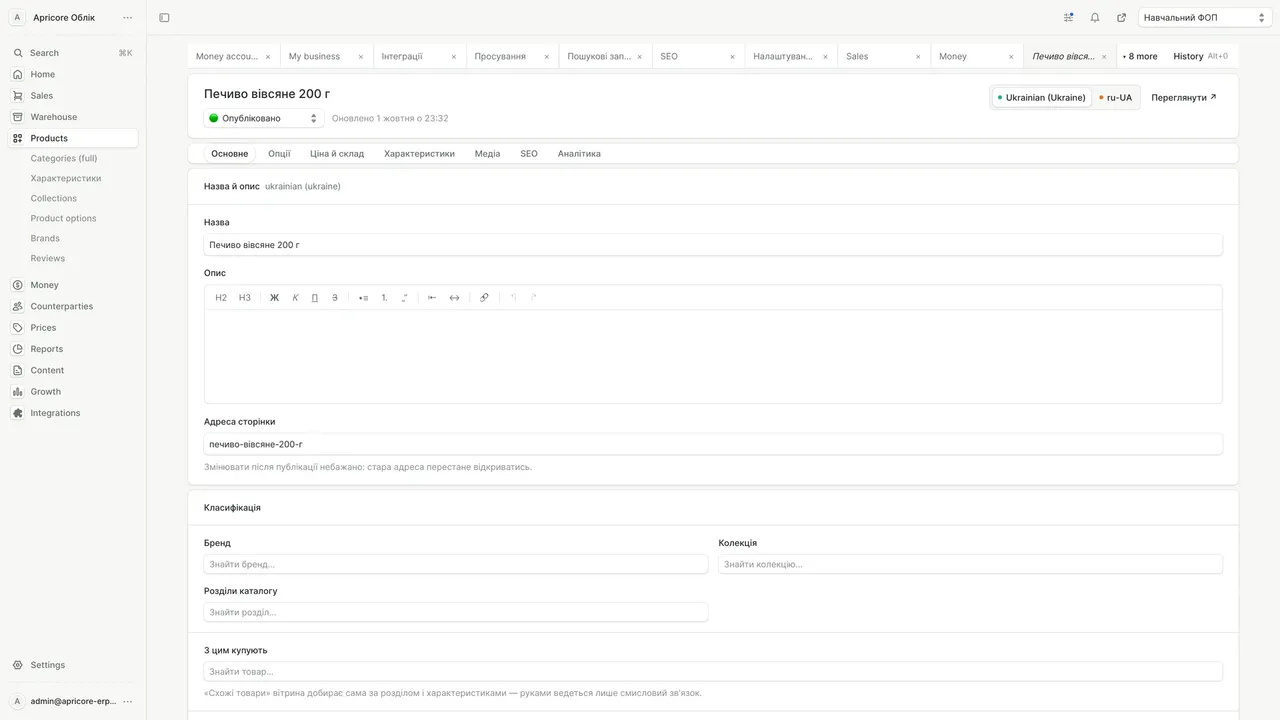The height and width of the screenshot is (720, 1280).
Task: Switch language to Ukrainian (Ukraine)
Action: click(x=1041, y=97)
